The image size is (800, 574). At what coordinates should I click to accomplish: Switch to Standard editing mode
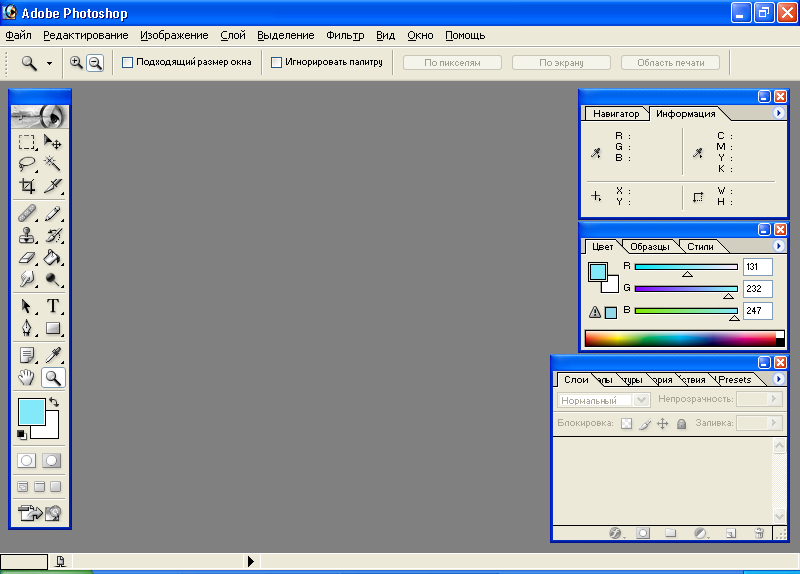click(x=27, y=461)
